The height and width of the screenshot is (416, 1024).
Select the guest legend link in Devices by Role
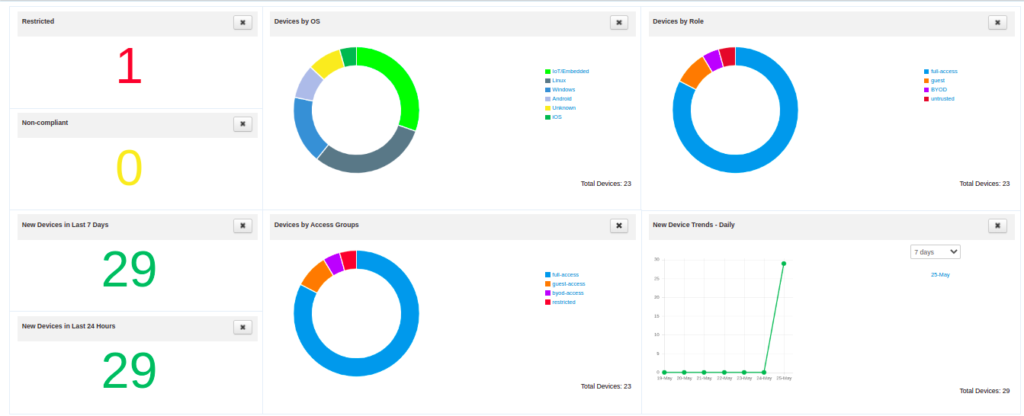tap(937, 80)
